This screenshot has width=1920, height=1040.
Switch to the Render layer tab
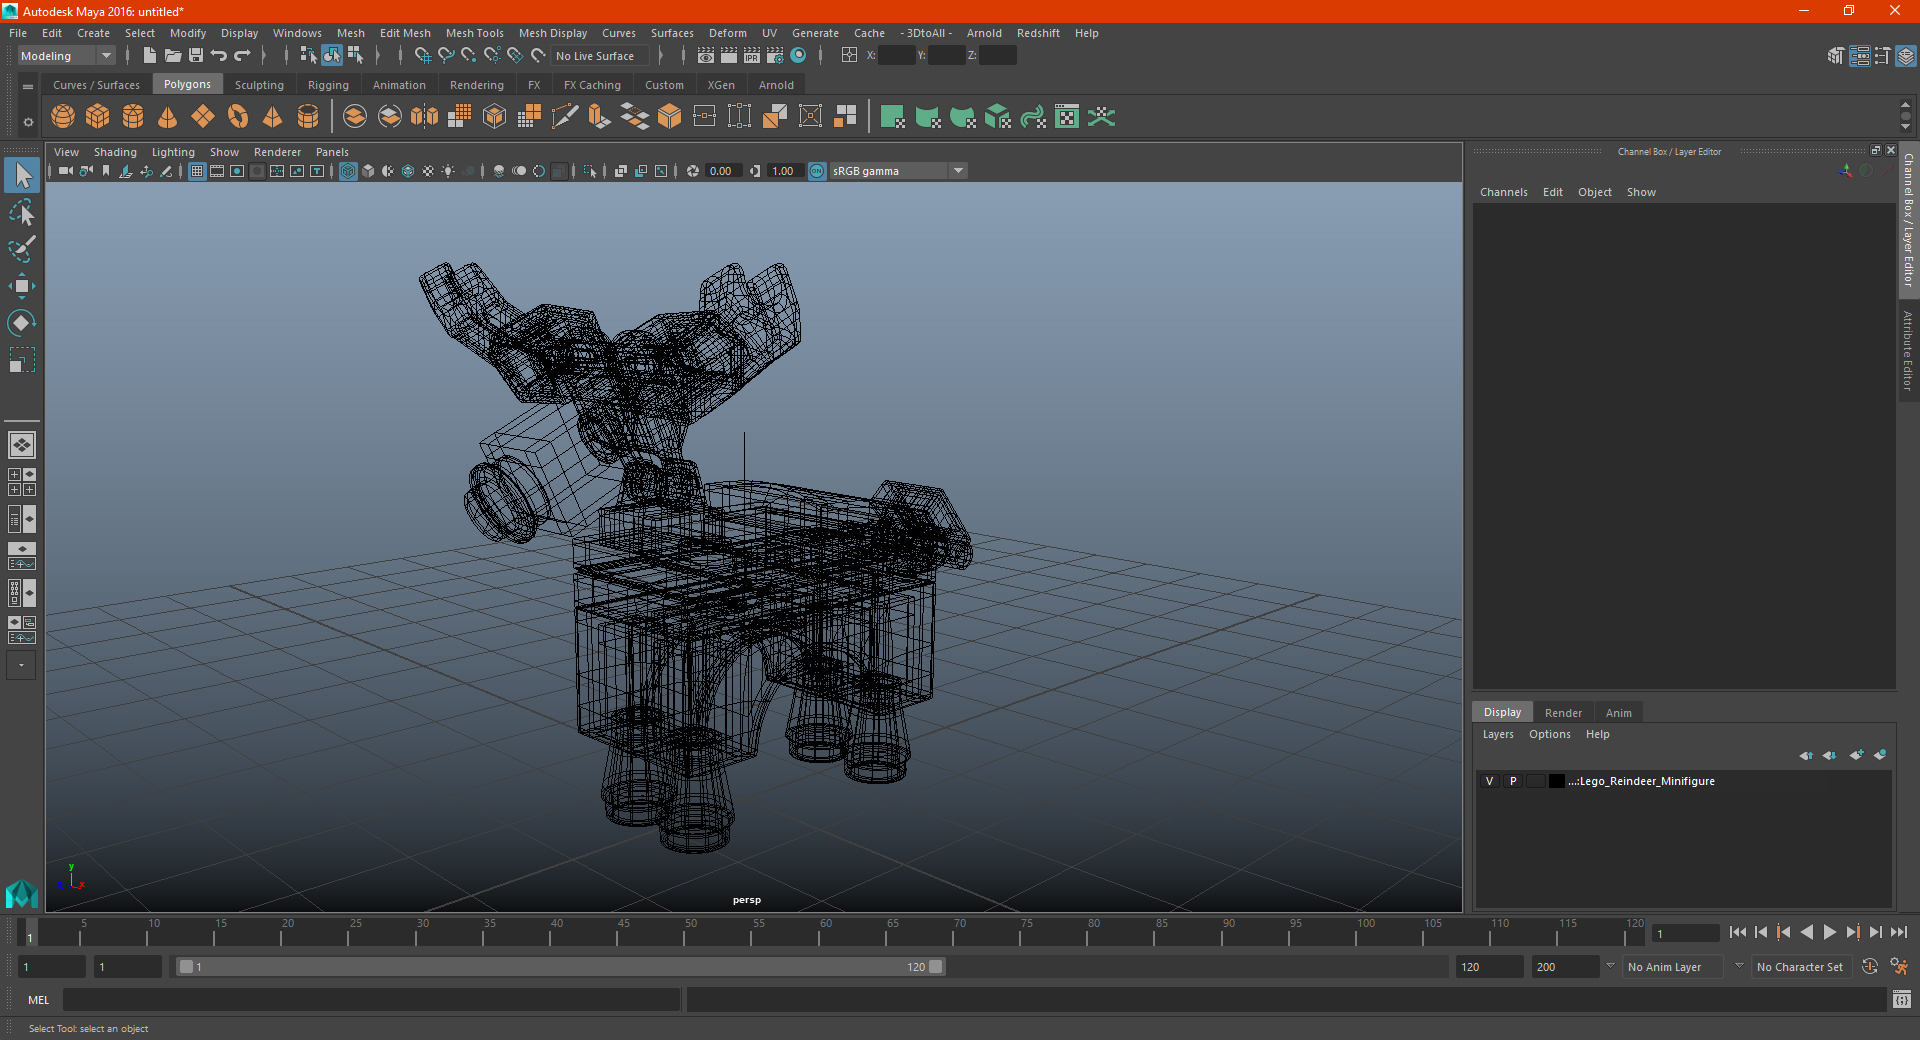(x=1563, y=713)
